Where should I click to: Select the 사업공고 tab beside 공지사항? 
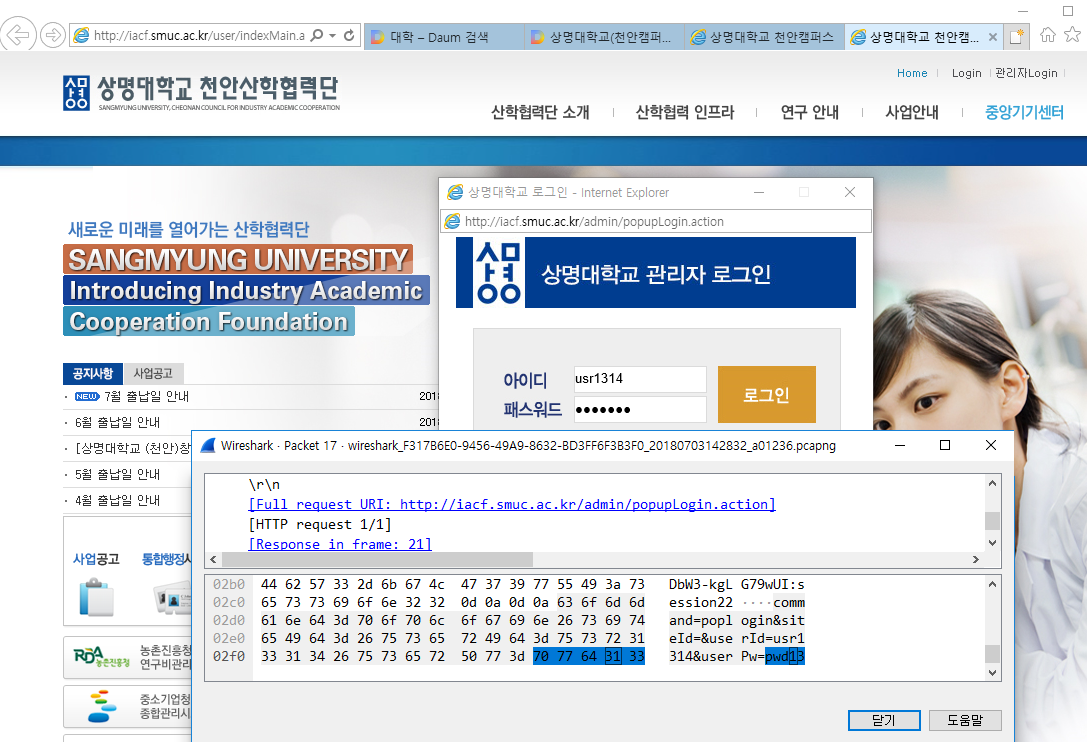click(x=153, y=374)
